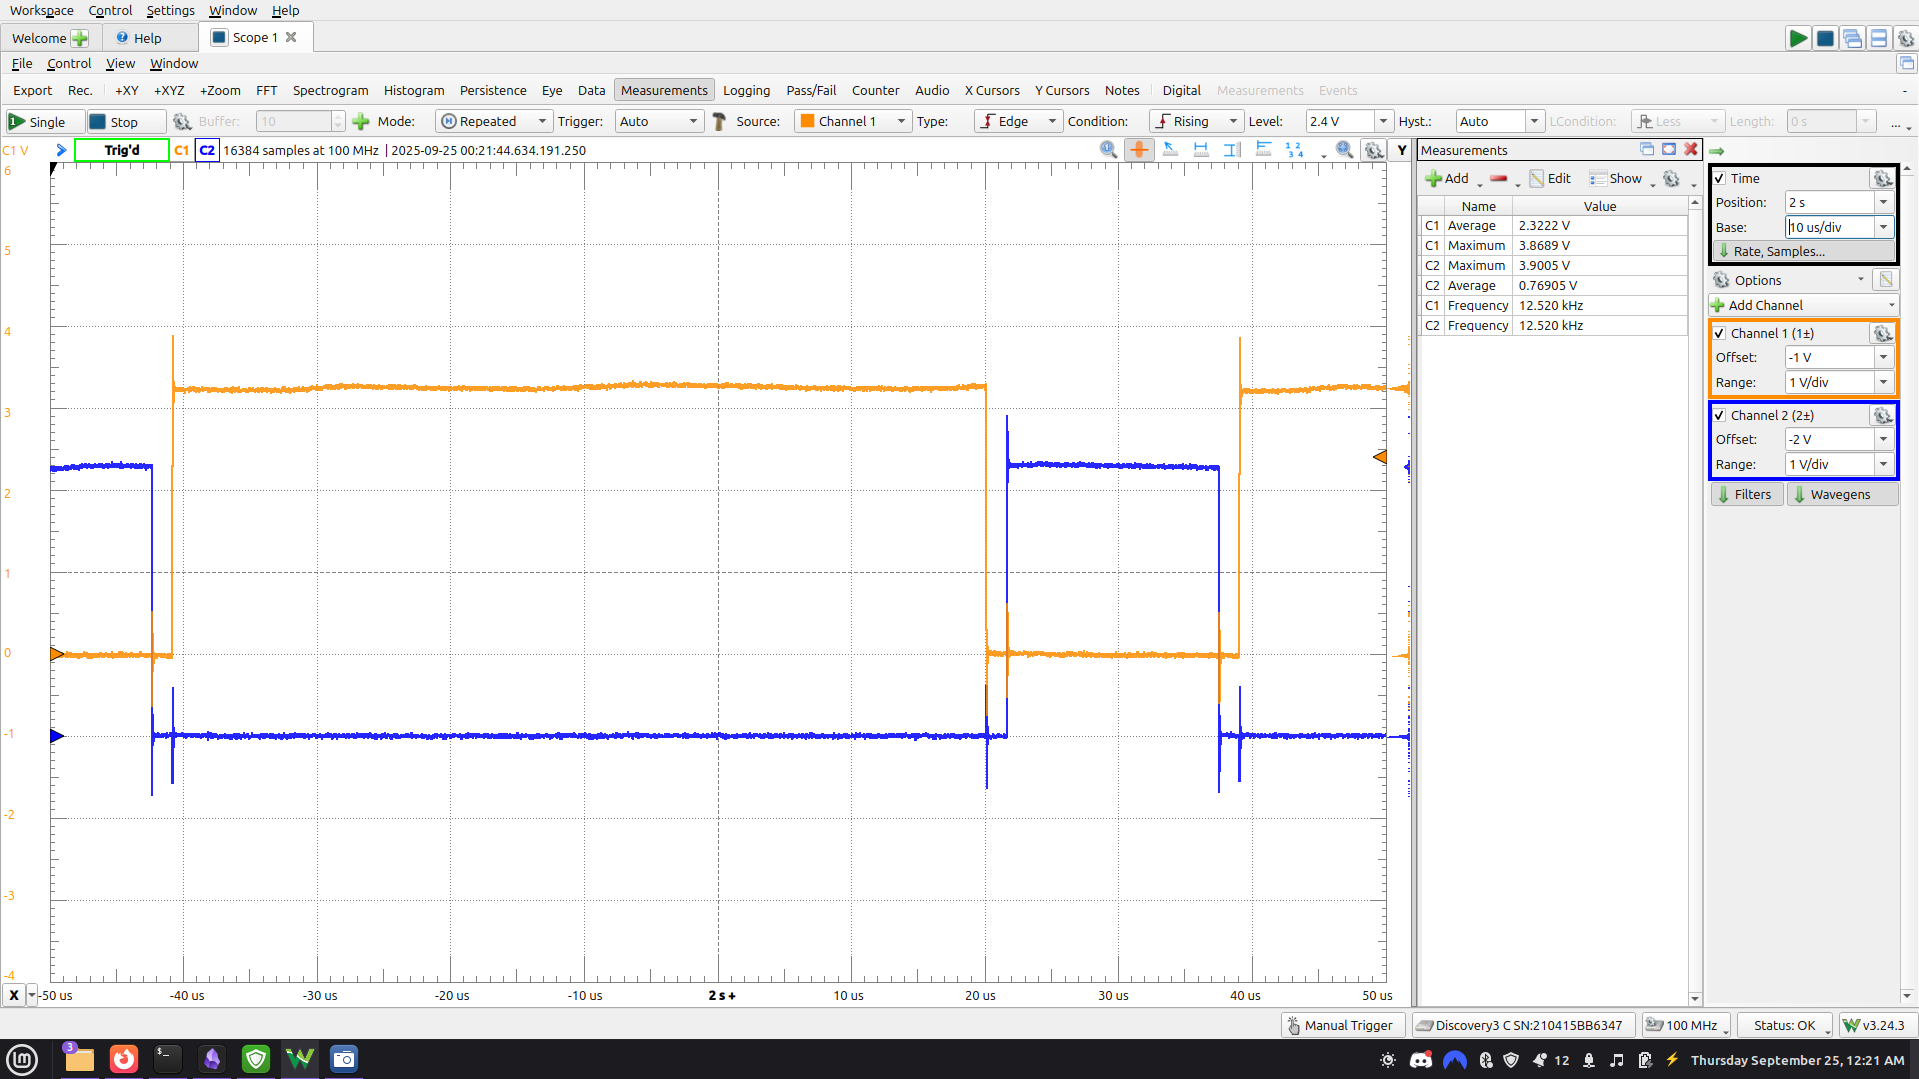The height and width of the screenshot is (1079, 1919).
Task: Toggle the Channel 2 enable checkbox
Action: pyautogui.click(x=1721, y=415)
